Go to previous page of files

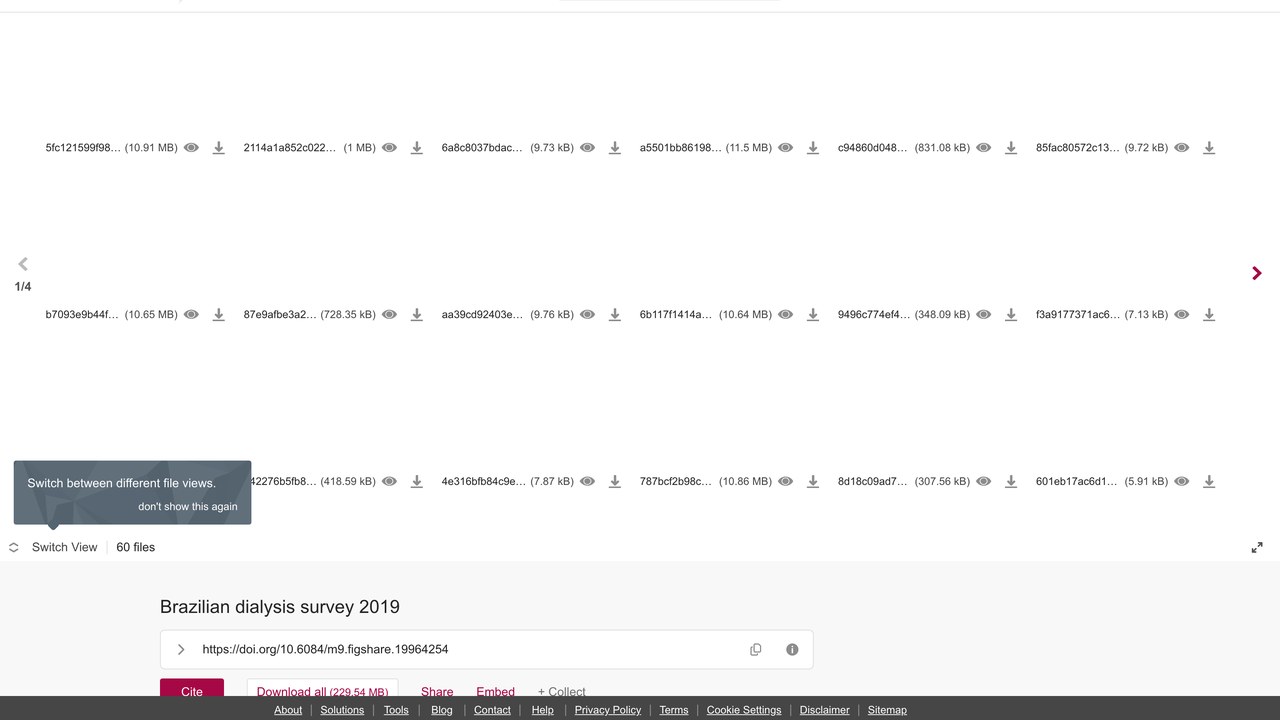[x=23, y=264]
